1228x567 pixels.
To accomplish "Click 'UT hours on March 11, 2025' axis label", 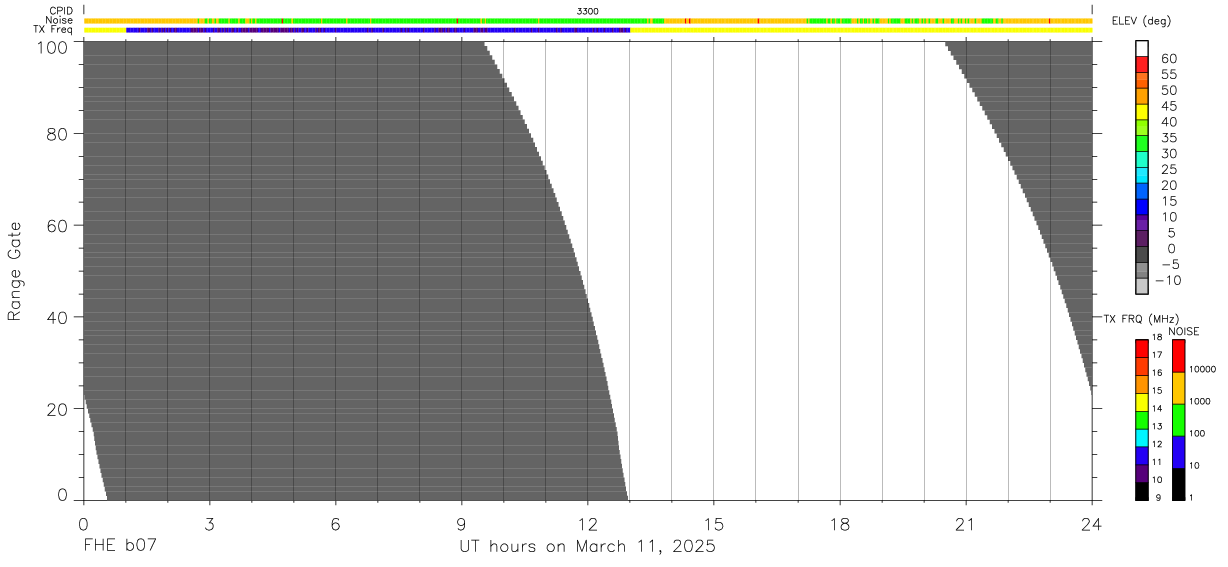I will tap(588, 547).
